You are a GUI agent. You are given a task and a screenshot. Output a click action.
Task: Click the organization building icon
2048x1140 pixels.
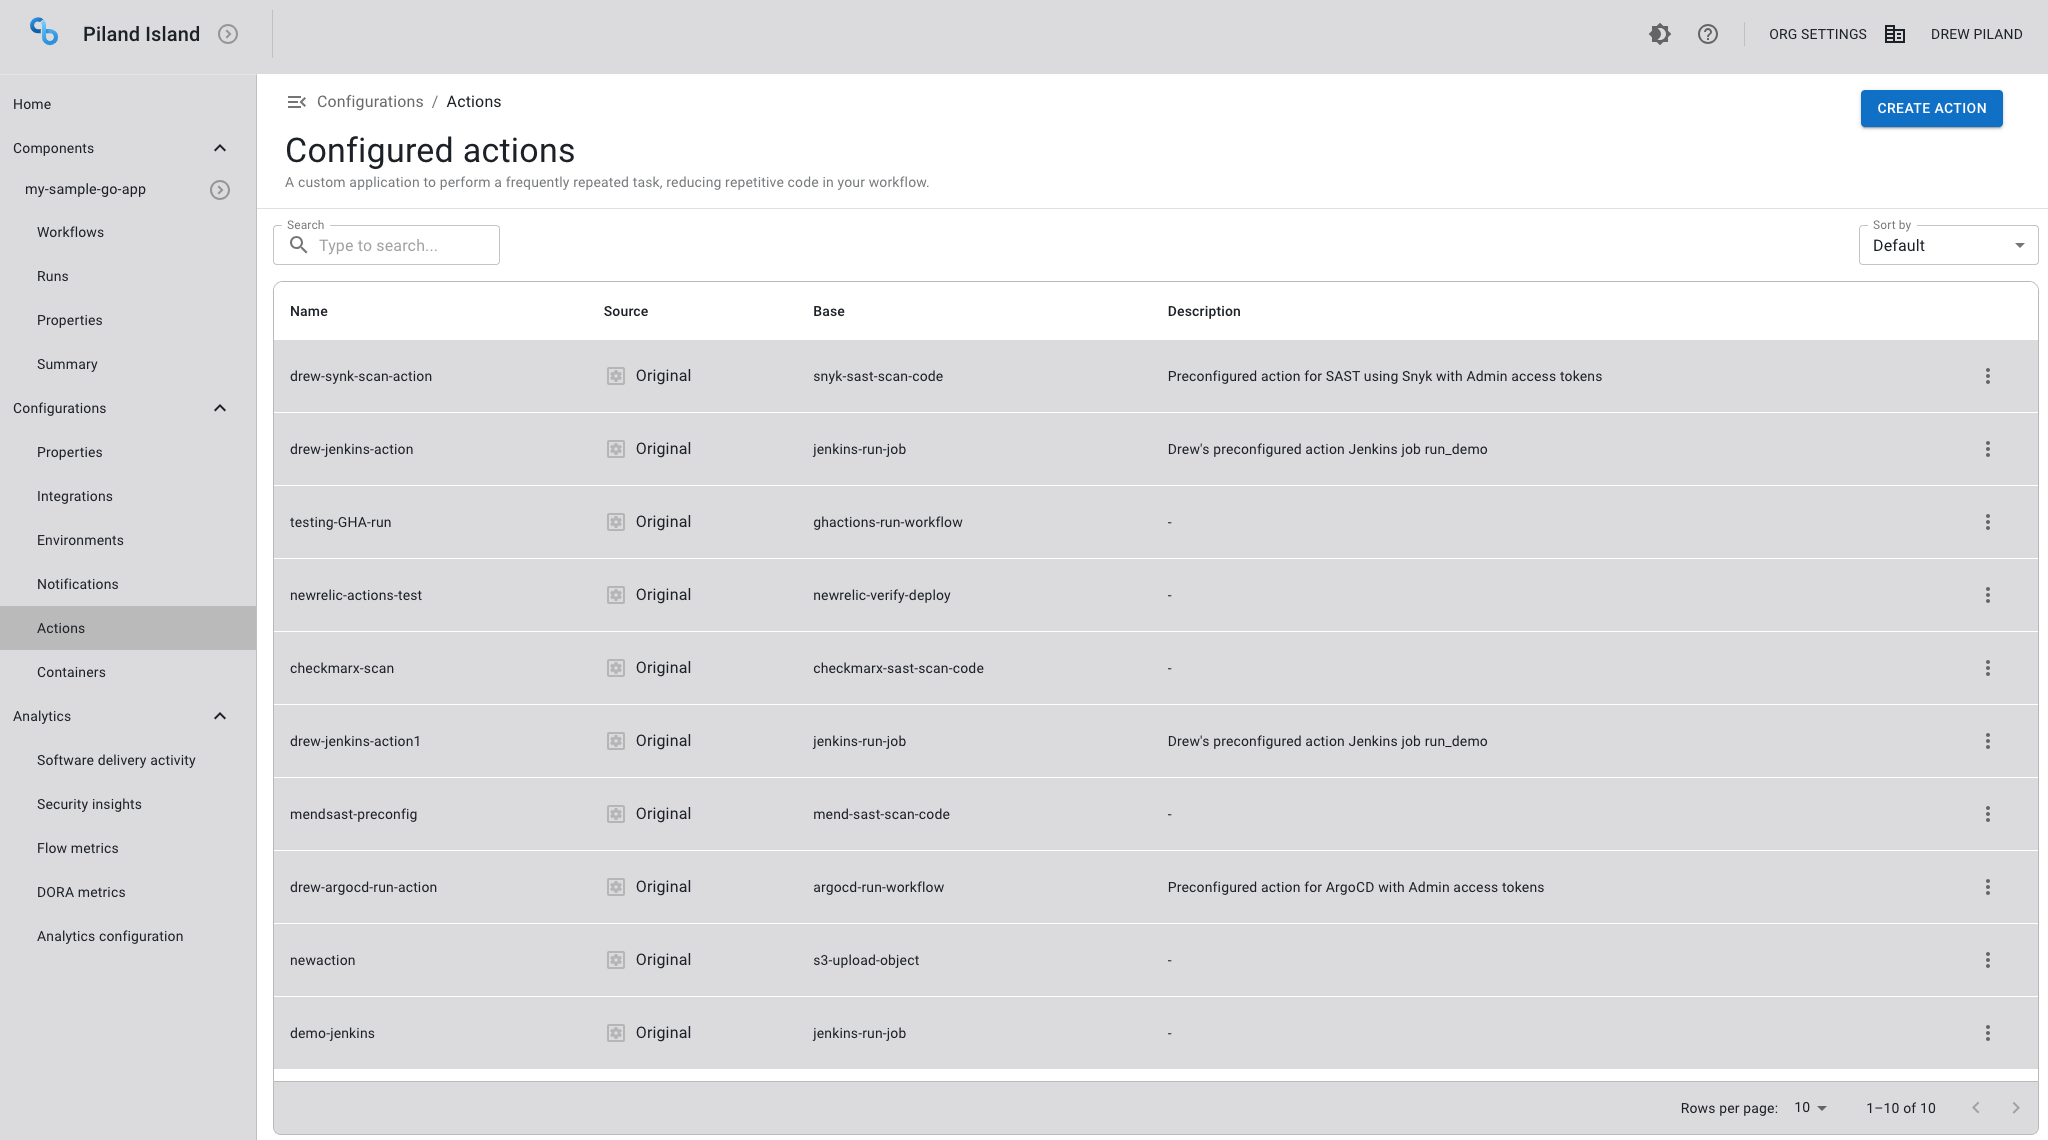pos(1894,34)
